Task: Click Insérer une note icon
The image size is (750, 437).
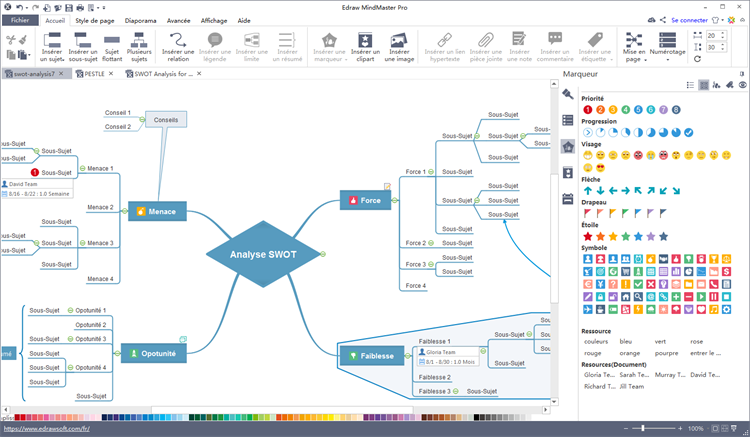Action: pos(519,40)
